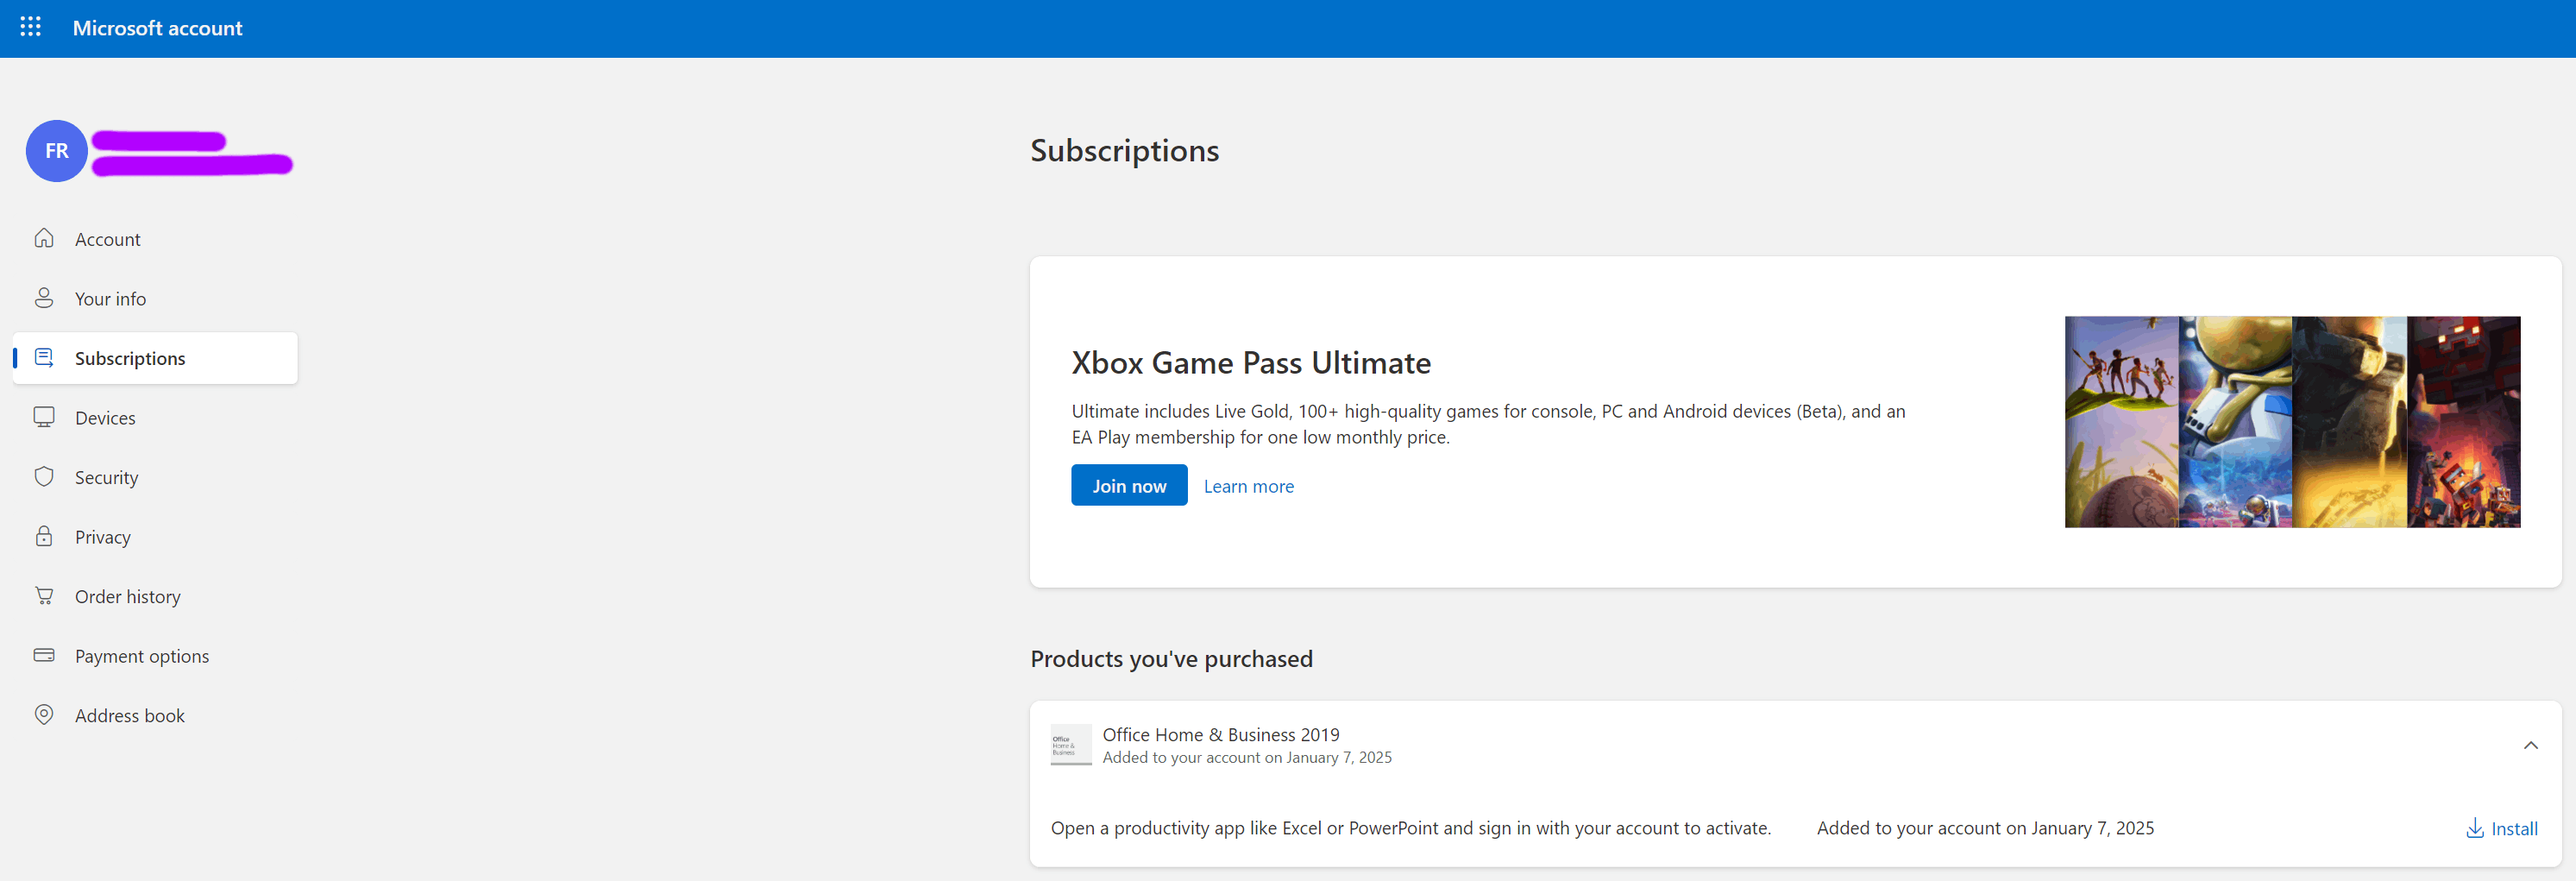
Task: Click the monitor icon beside Devices
Action: [44, 417]
